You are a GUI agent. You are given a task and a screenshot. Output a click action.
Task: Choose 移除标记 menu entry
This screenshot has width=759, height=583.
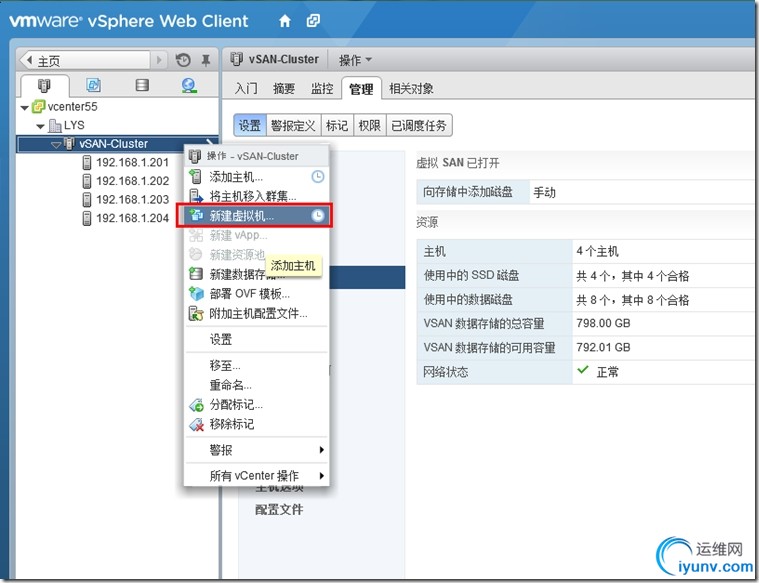(257, 424)
